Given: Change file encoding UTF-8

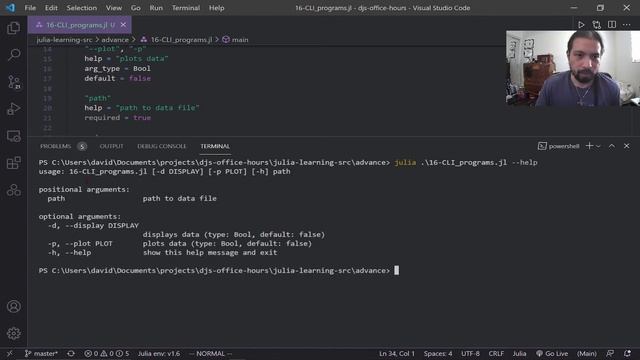Looking at the screenshot, I should (x=470, y=353).
